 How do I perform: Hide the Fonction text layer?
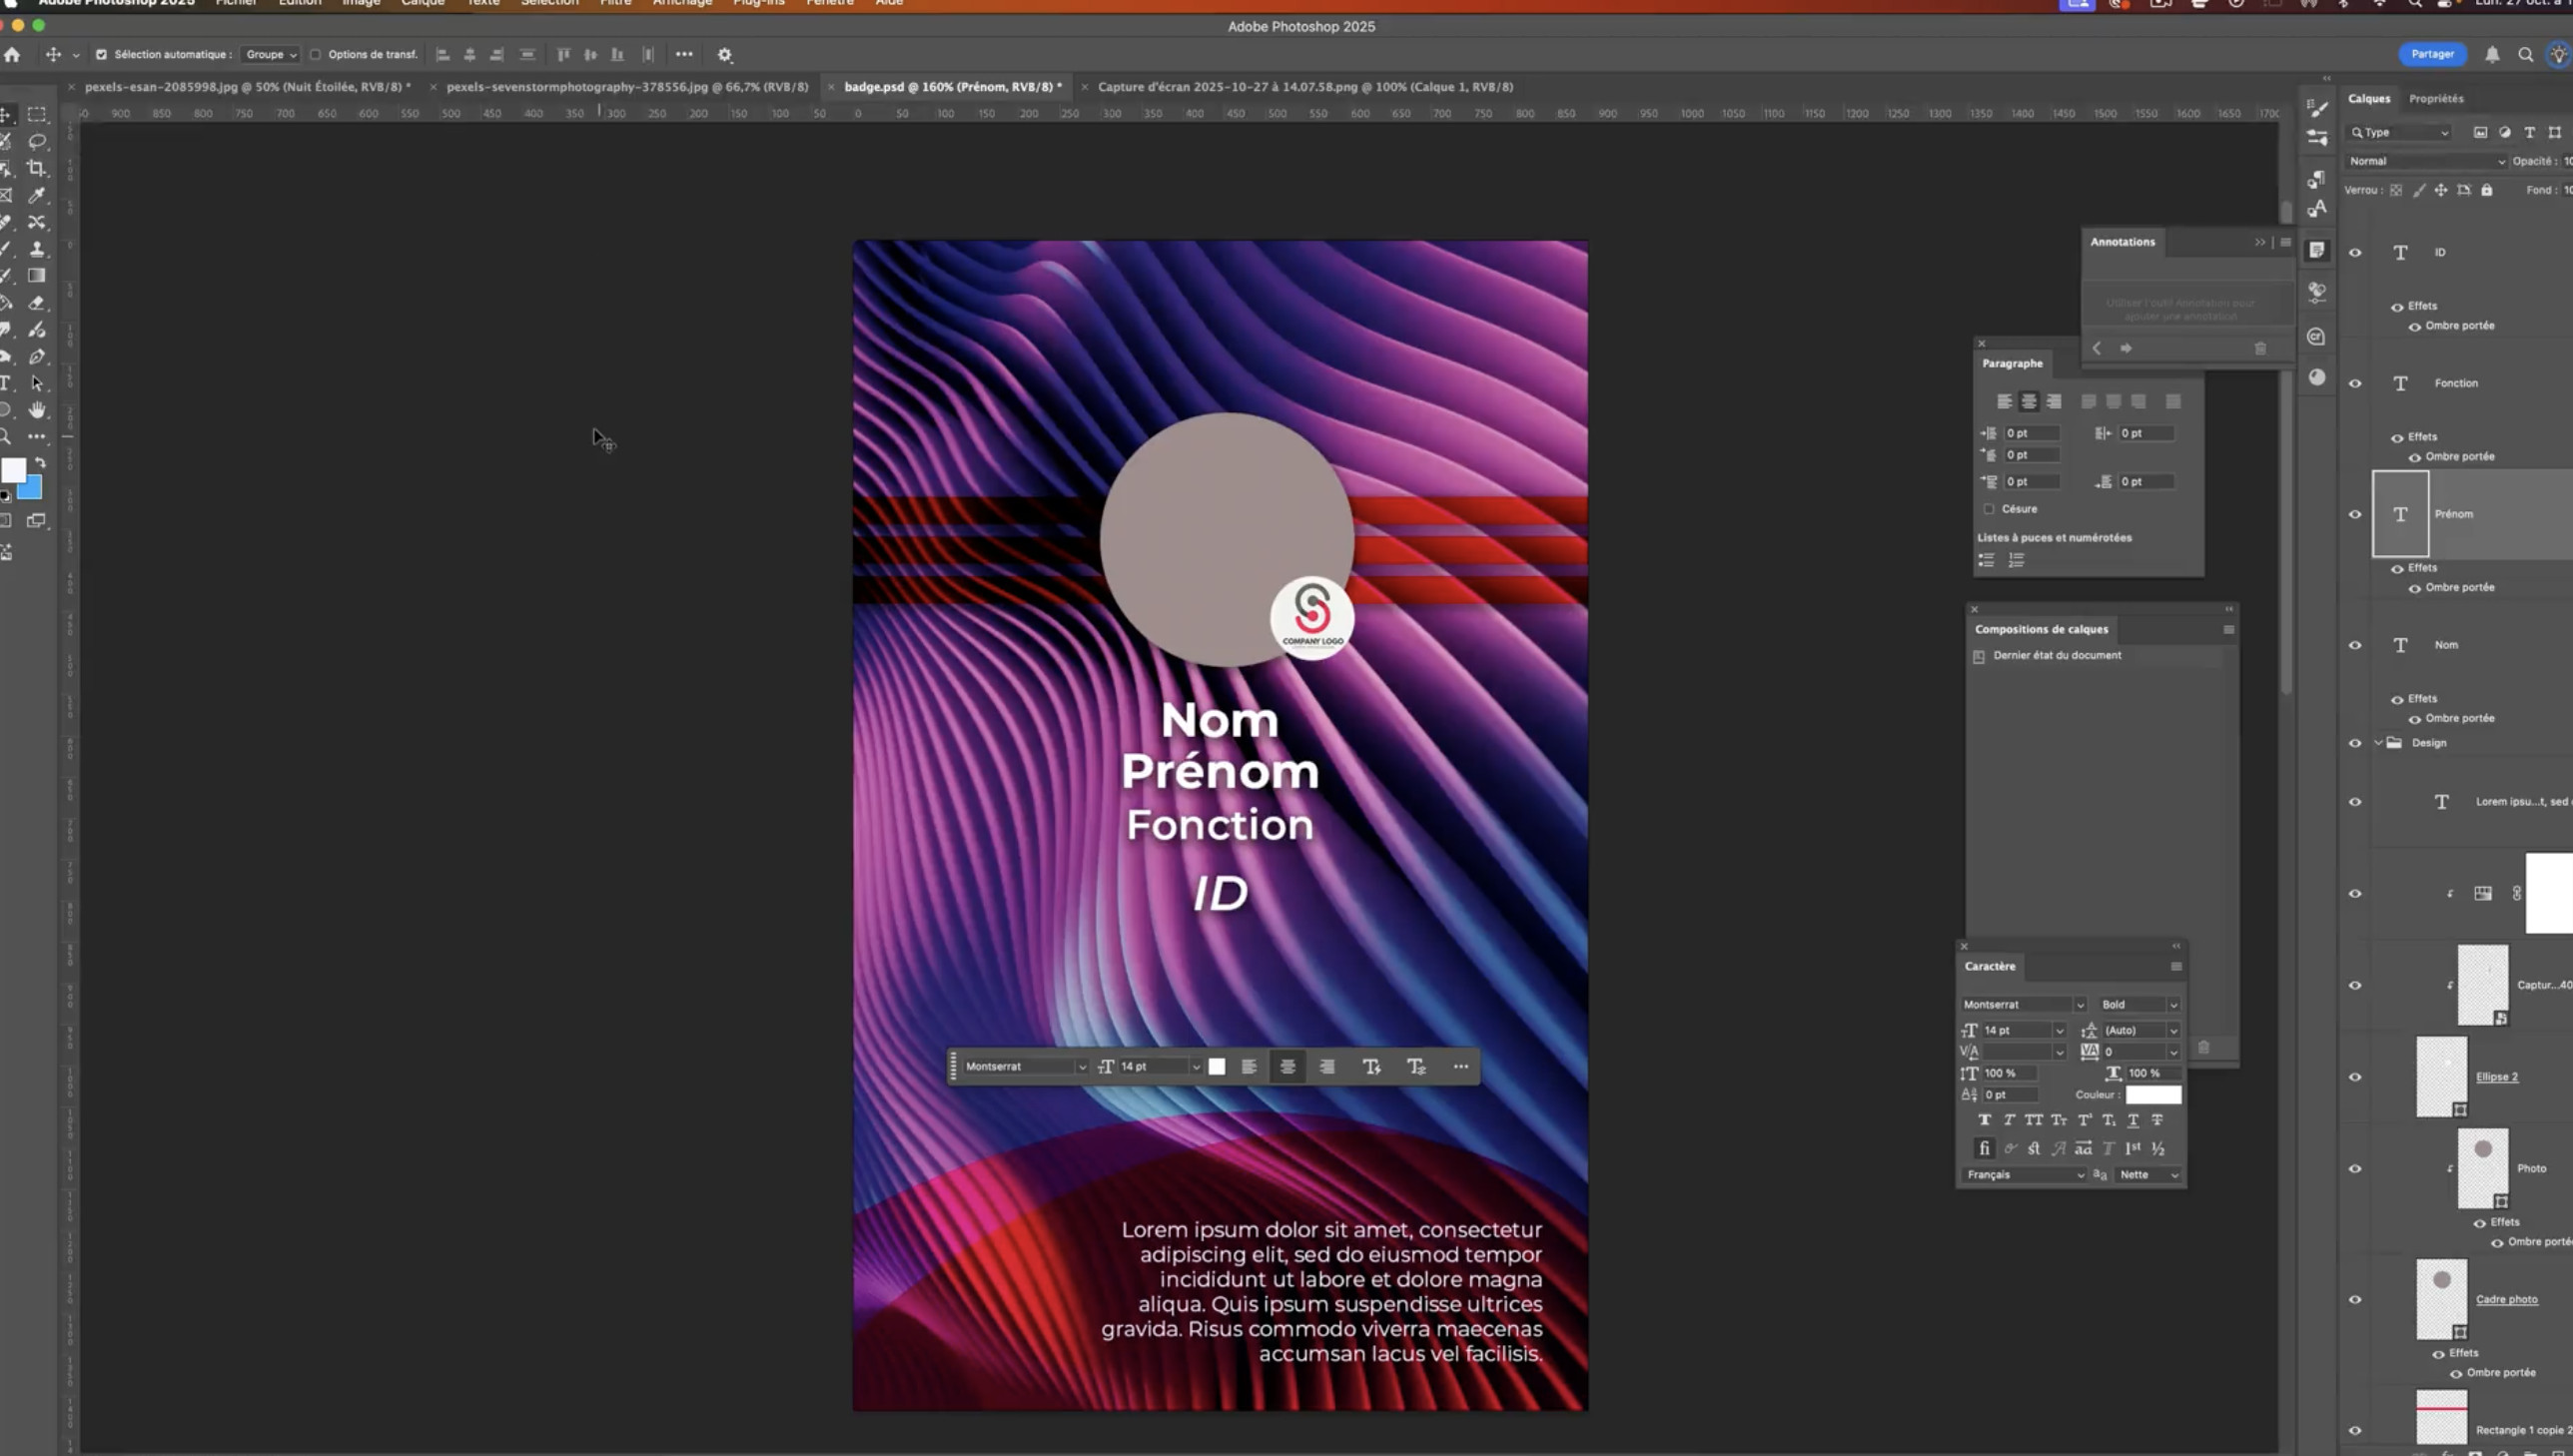tap(2355, 384)
